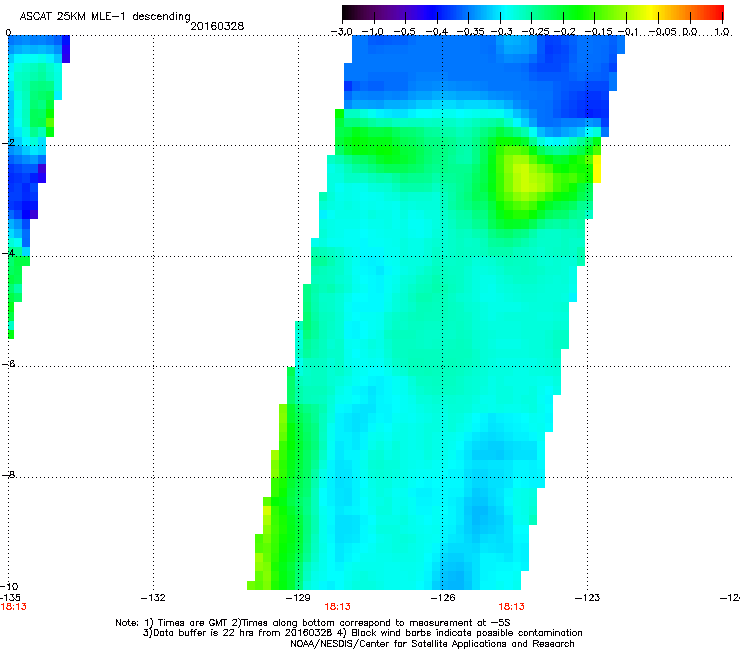Click the red "18:13" time right of -126
The image size is (740, 650).
pos(512,607)
